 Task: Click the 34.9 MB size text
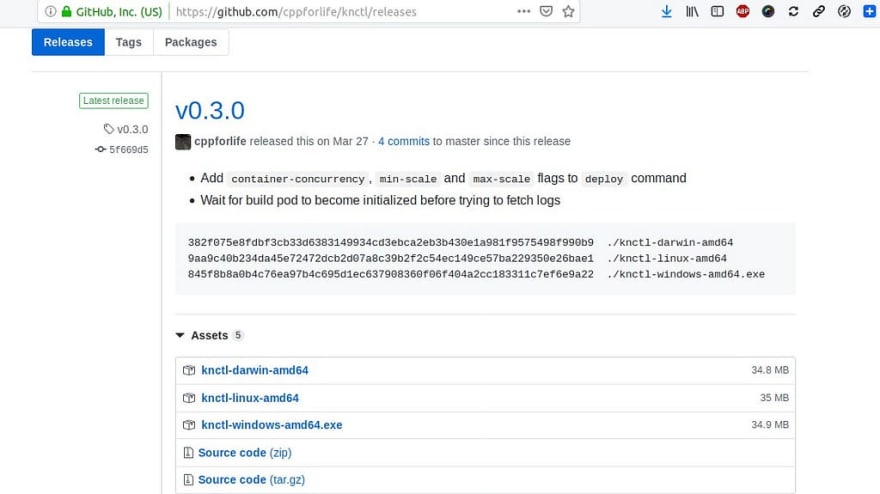tap(770, 425)
